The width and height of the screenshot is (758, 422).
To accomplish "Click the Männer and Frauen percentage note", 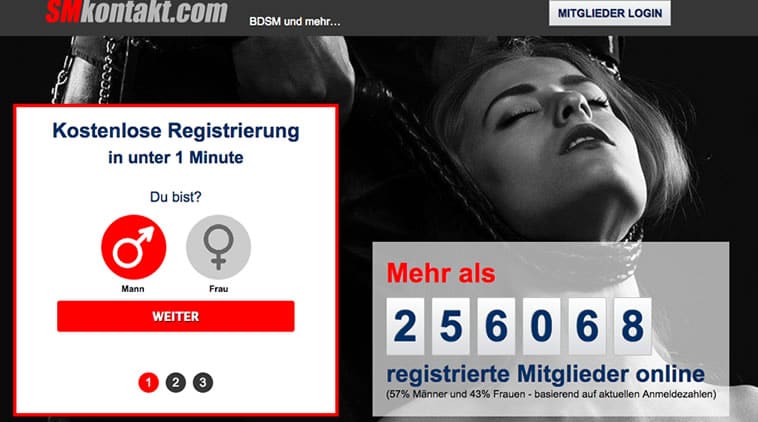I will click(551, 394).
